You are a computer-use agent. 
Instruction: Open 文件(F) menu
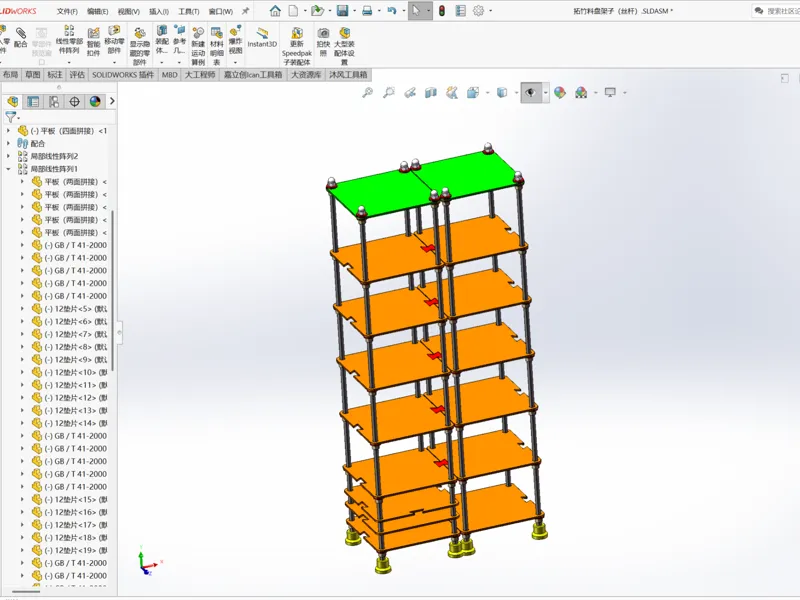coord(67,11)
